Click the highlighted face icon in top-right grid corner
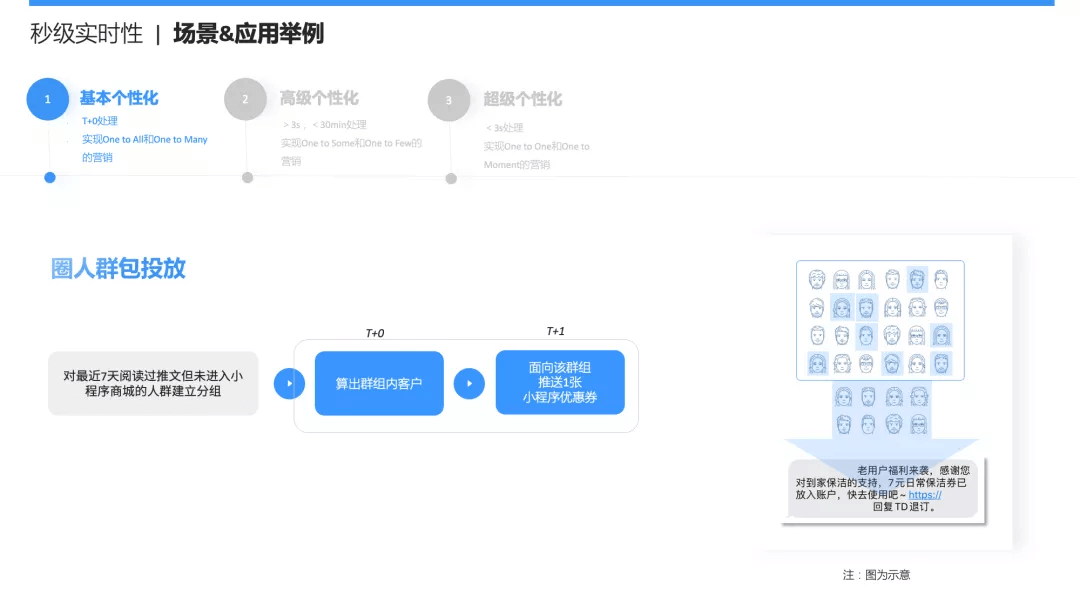The image size is (1080, 608). 915,279
